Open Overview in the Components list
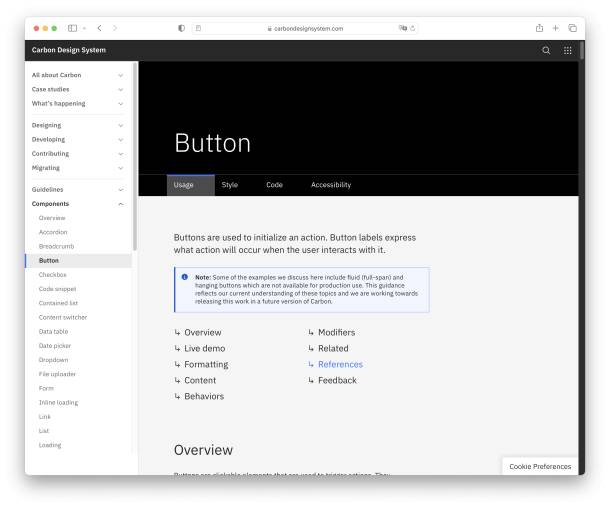 (52, 218)
